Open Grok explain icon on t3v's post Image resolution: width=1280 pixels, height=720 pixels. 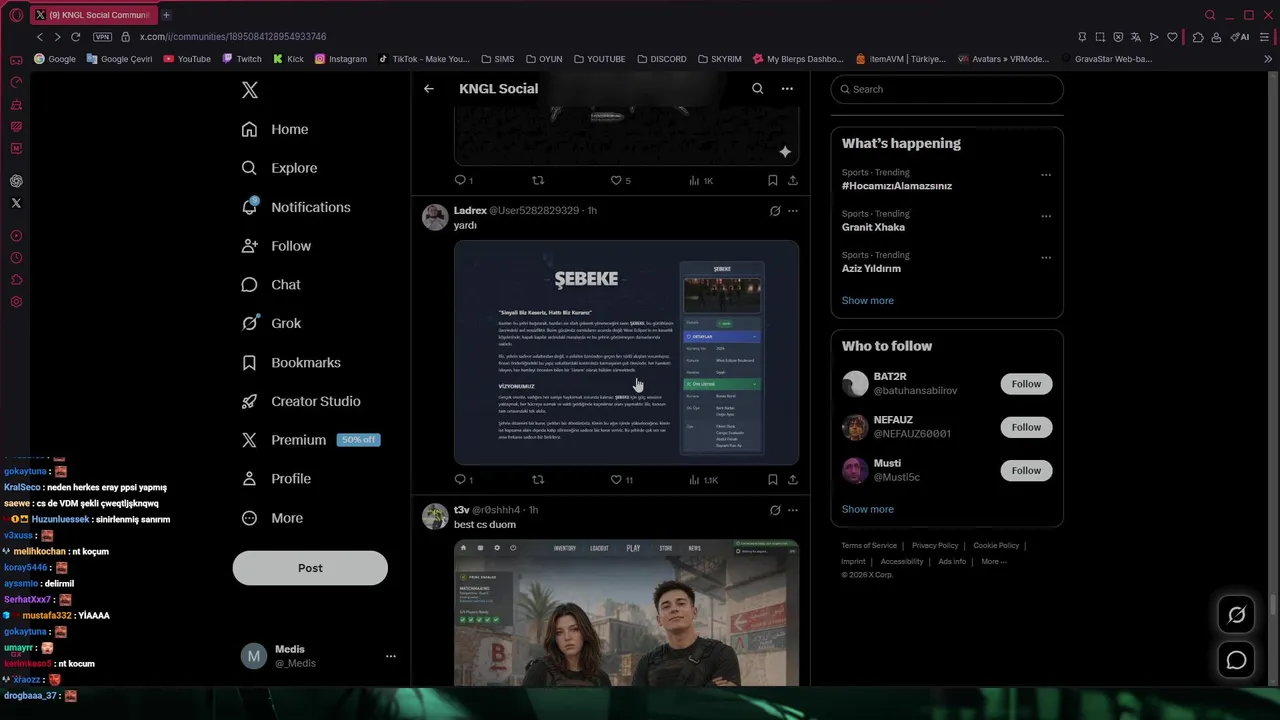click(x=775, y=510)
